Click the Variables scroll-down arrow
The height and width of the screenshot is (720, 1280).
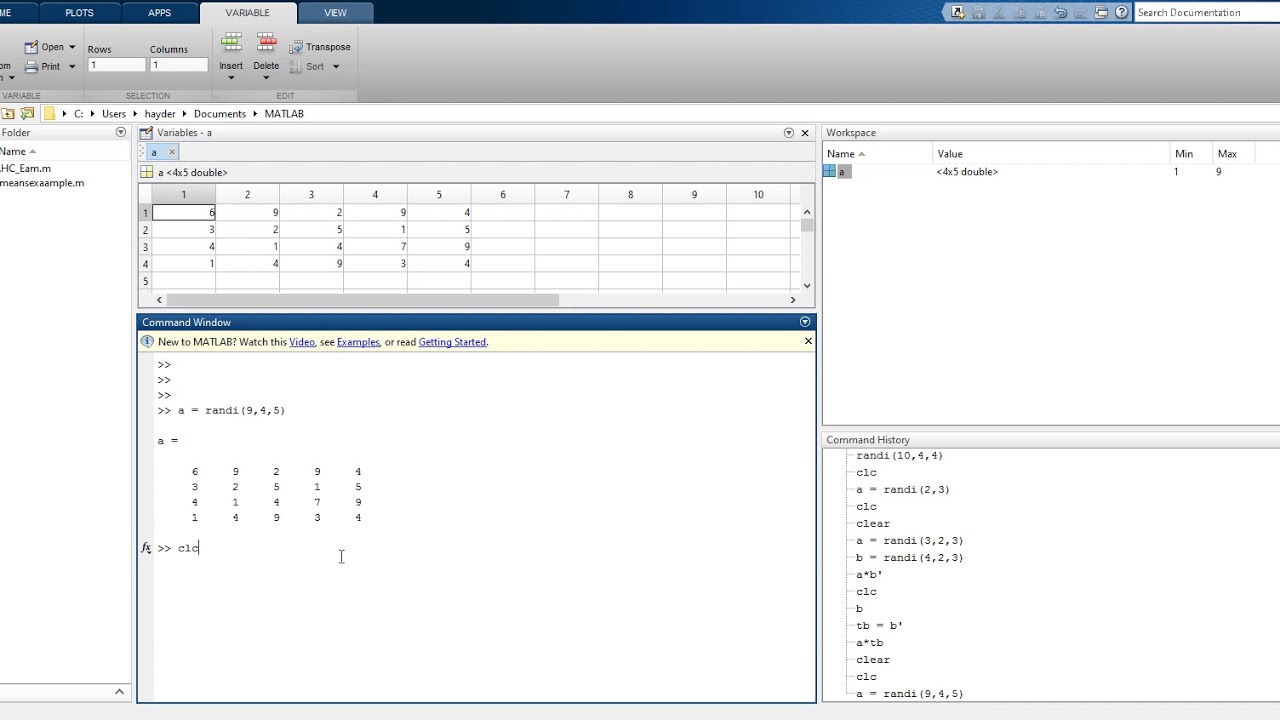click(807, 285)
